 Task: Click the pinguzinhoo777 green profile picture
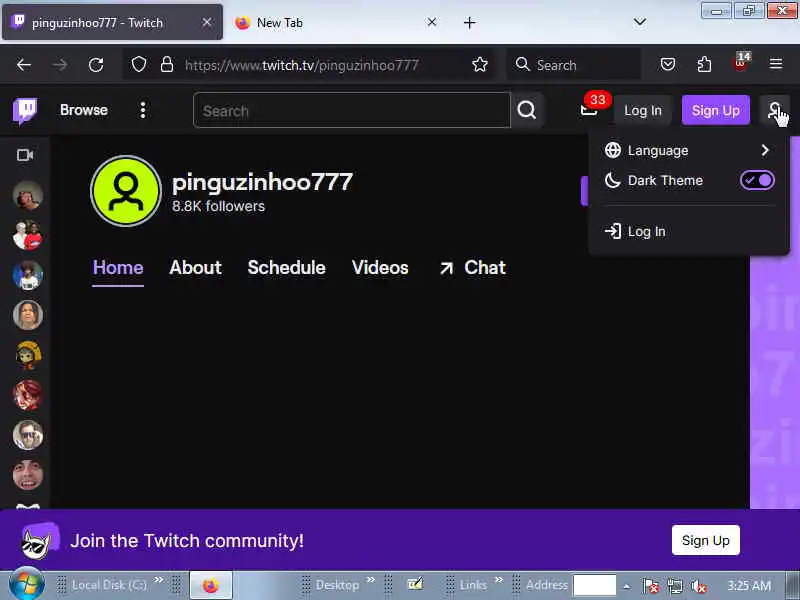tap(126, 191)
